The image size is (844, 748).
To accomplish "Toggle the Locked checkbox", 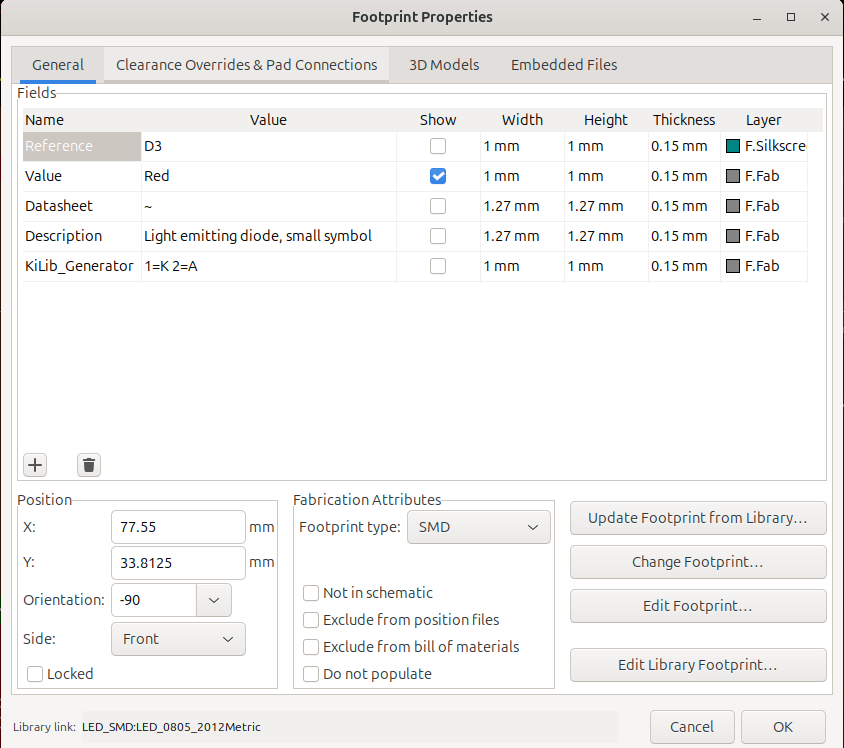I will 35,674.
